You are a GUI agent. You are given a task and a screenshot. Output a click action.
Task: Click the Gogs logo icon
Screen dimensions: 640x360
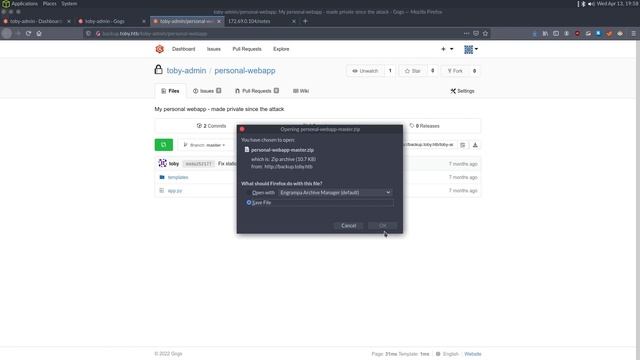160,49
